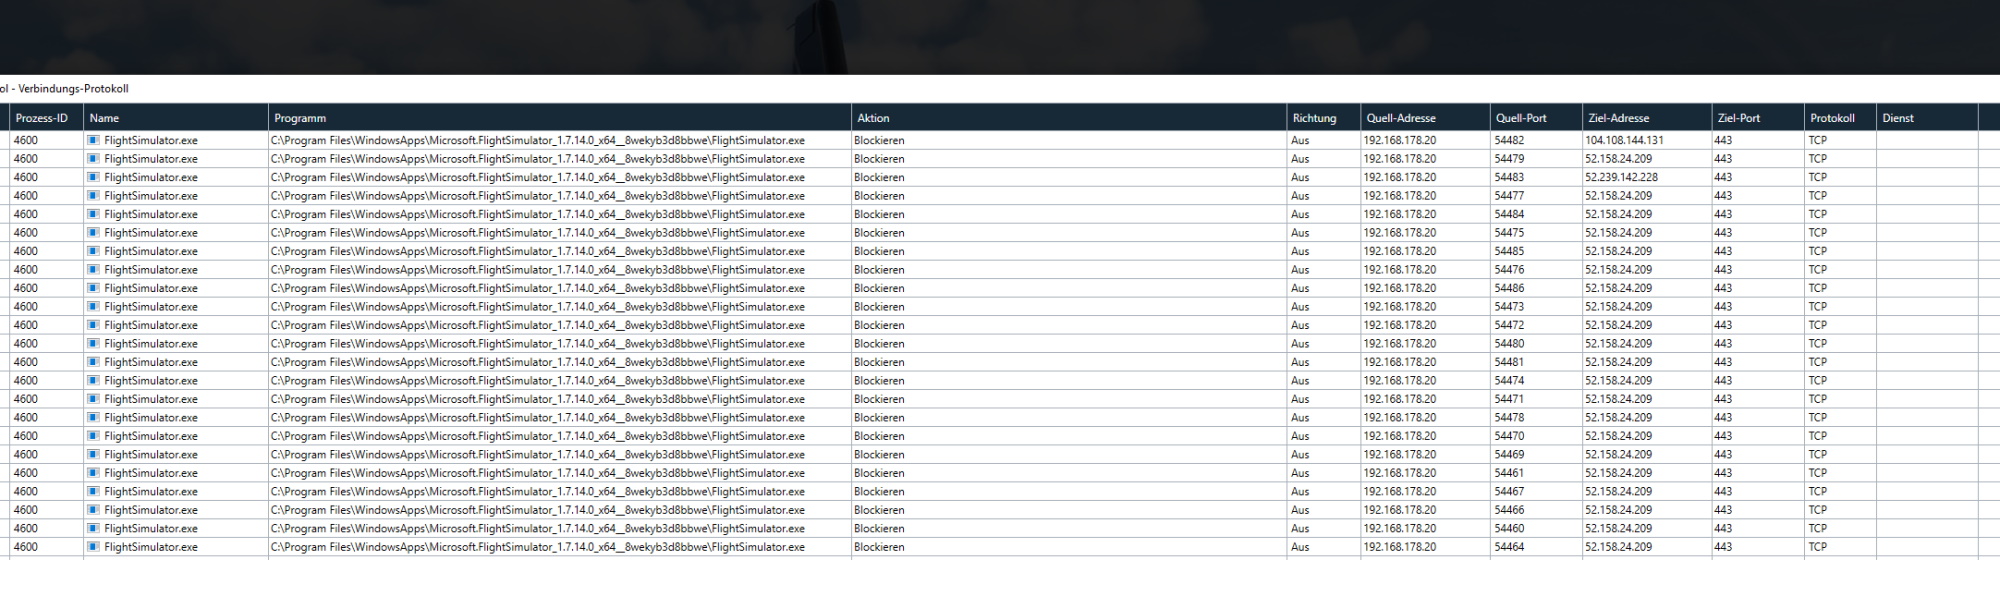The image size is (2000, 600).
Task: Click FlightSimulator icon in source port 54478 row
Action: (93, 418)
